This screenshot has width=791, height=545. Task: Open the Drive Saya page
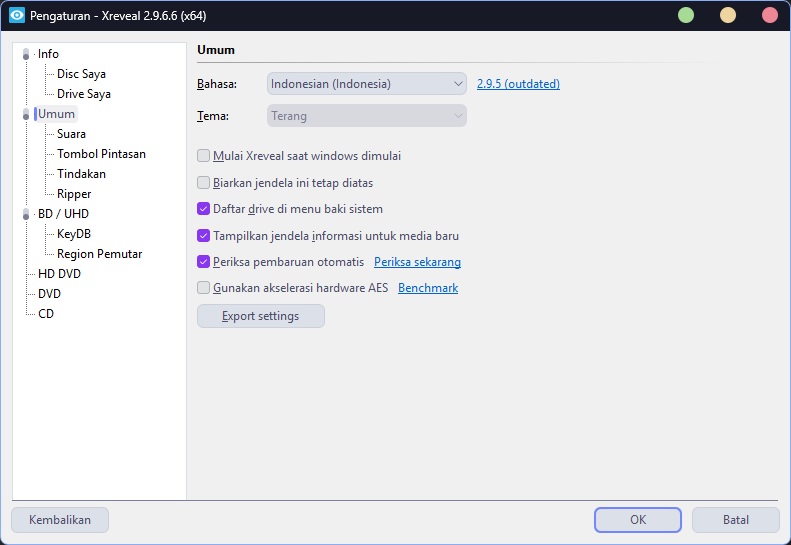click(84, 94)
